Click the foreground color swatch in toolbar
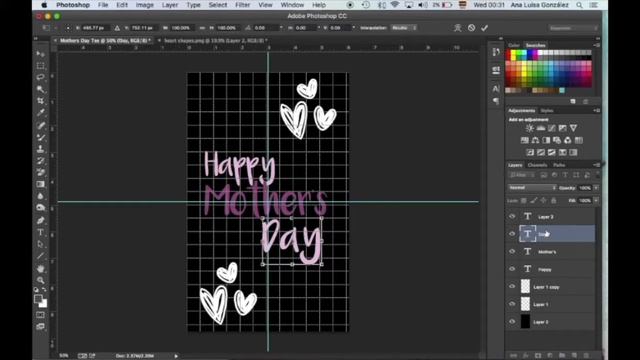The height and width of the screenshot is (360, 640). [x=38, y=299]
